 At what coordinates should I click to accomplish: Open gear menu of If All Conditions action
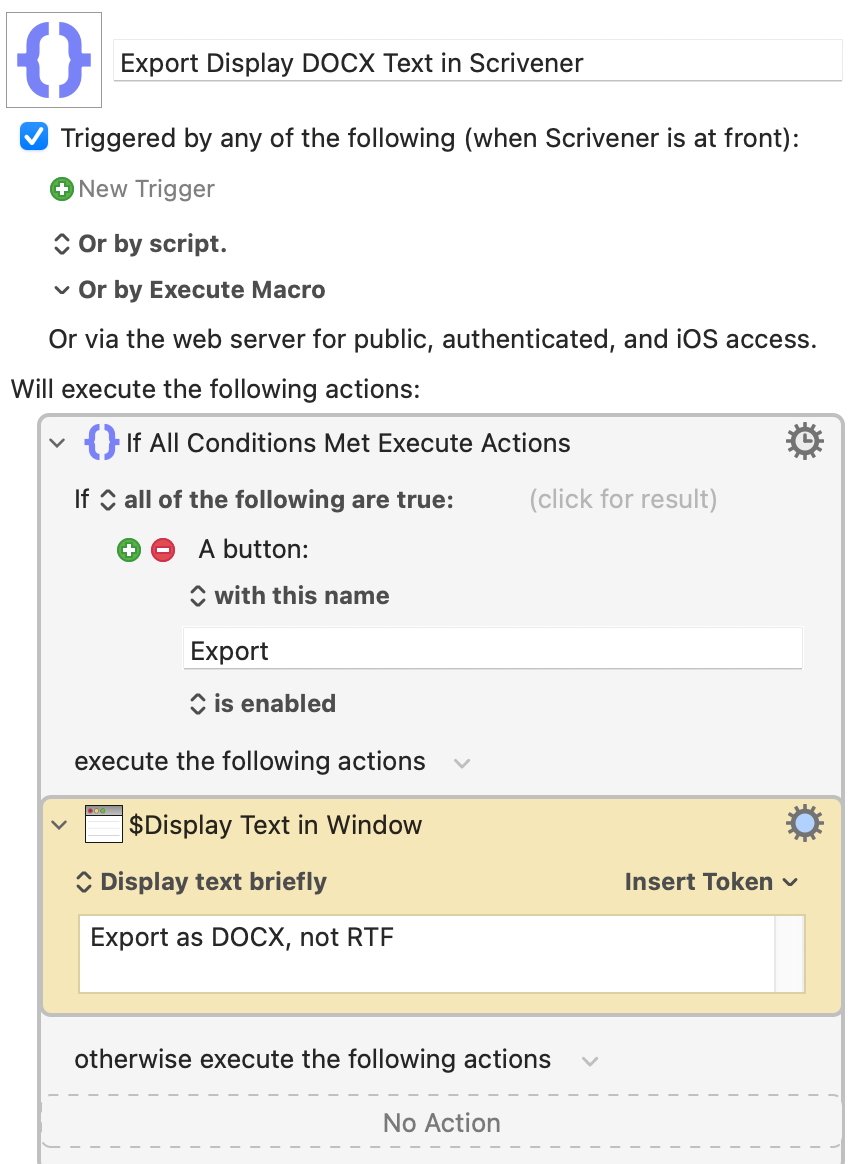pyautogui.click(x=805, y=442)
